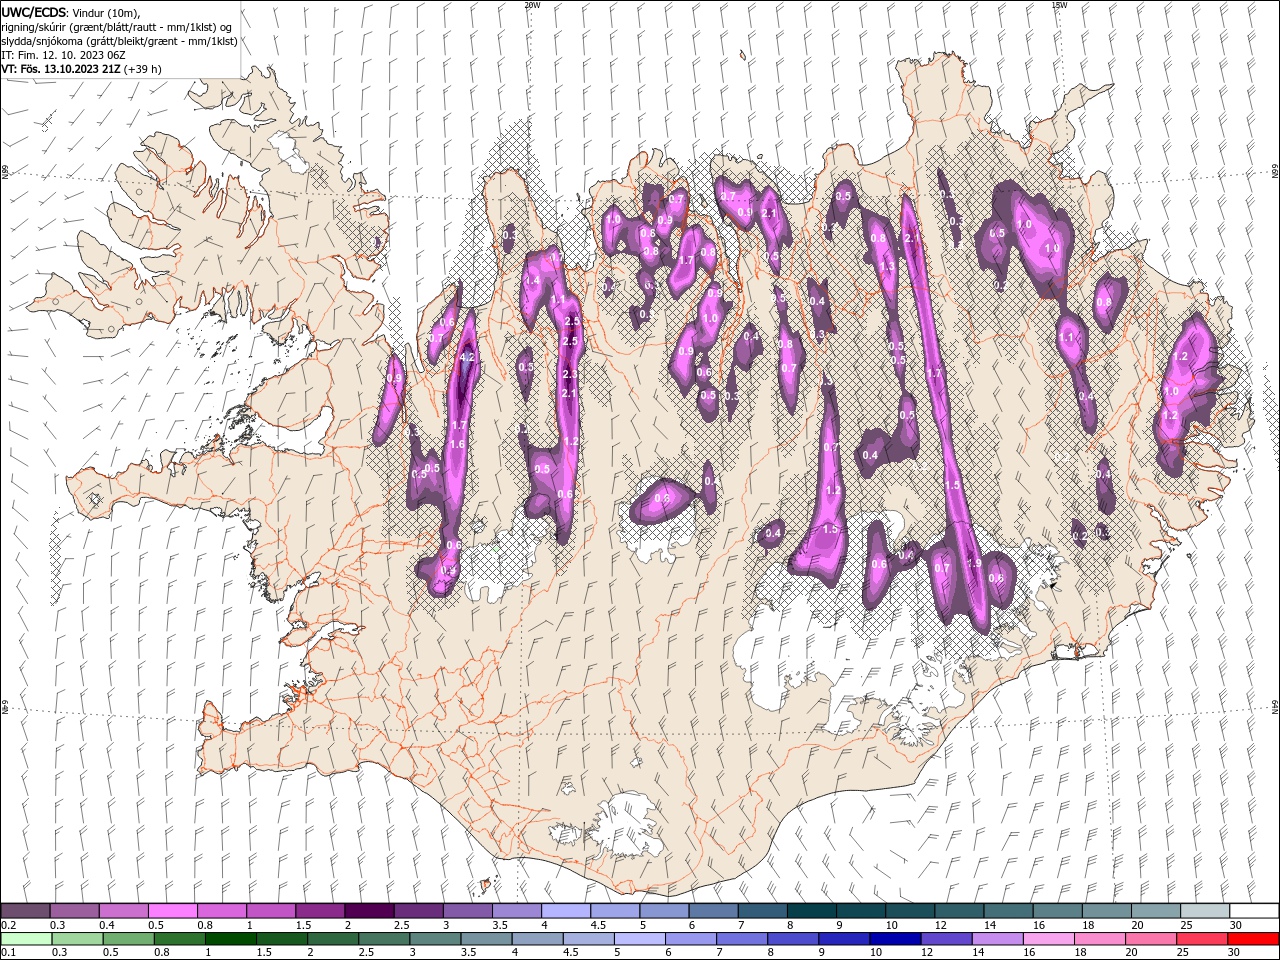Pick the light gray snow-scale swatch at 25
This screenshot has height=960, width=1280.
[1205, 910]
